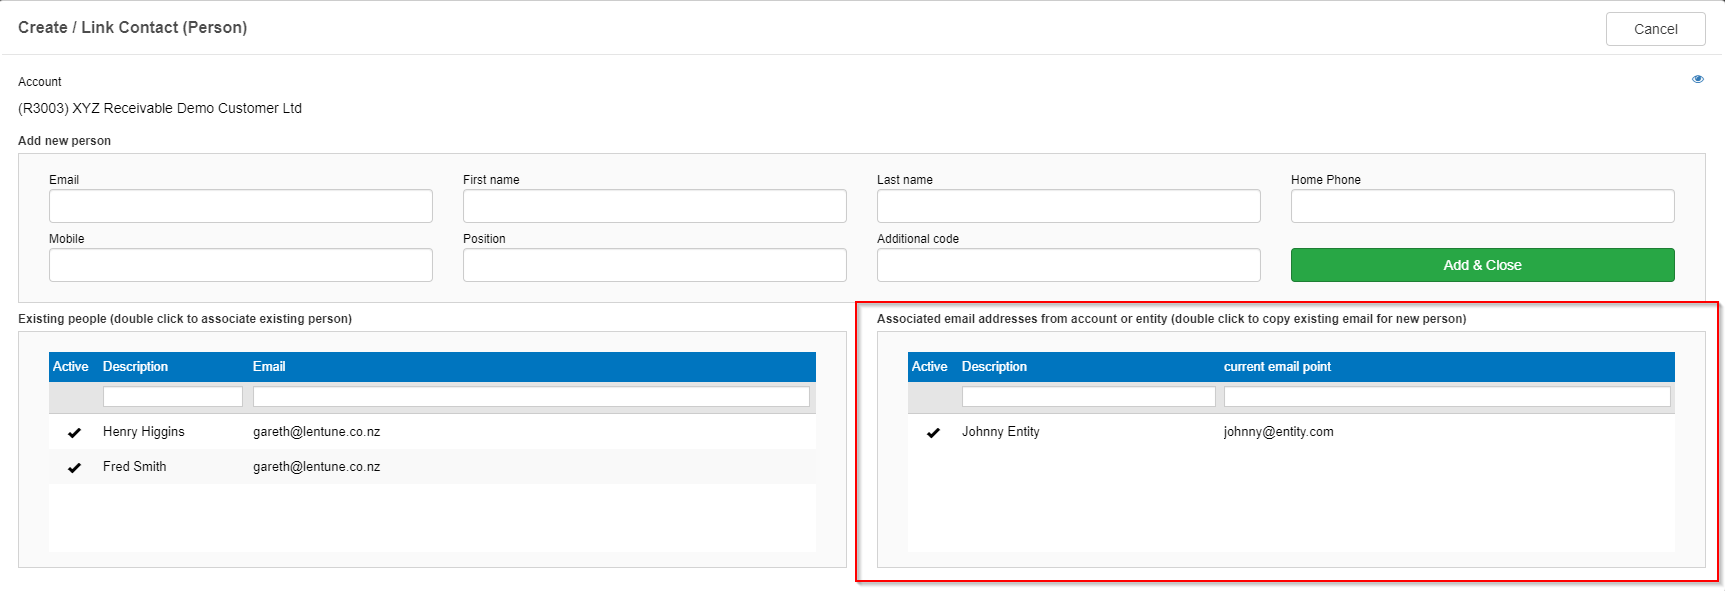Click Fred Smith's email gareth@lentune.co.nz
Viewport: 1725px width, 591px height.
[317, 467]
